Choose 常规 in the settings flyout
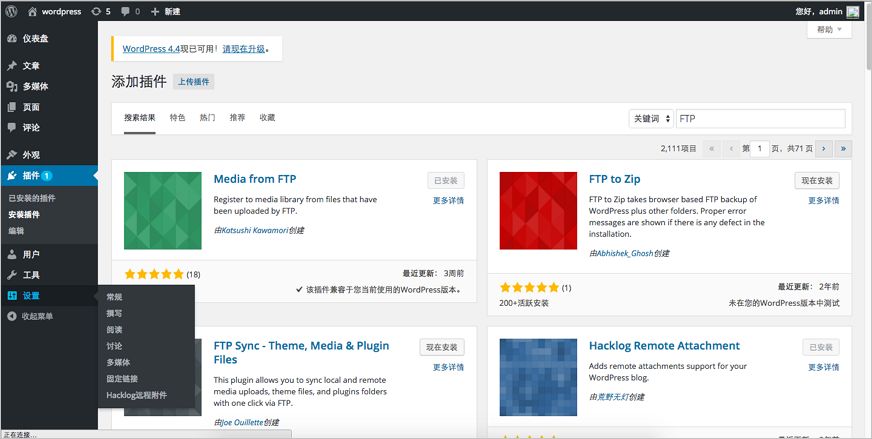Viewport: 872px width, 439px height. 114,297
